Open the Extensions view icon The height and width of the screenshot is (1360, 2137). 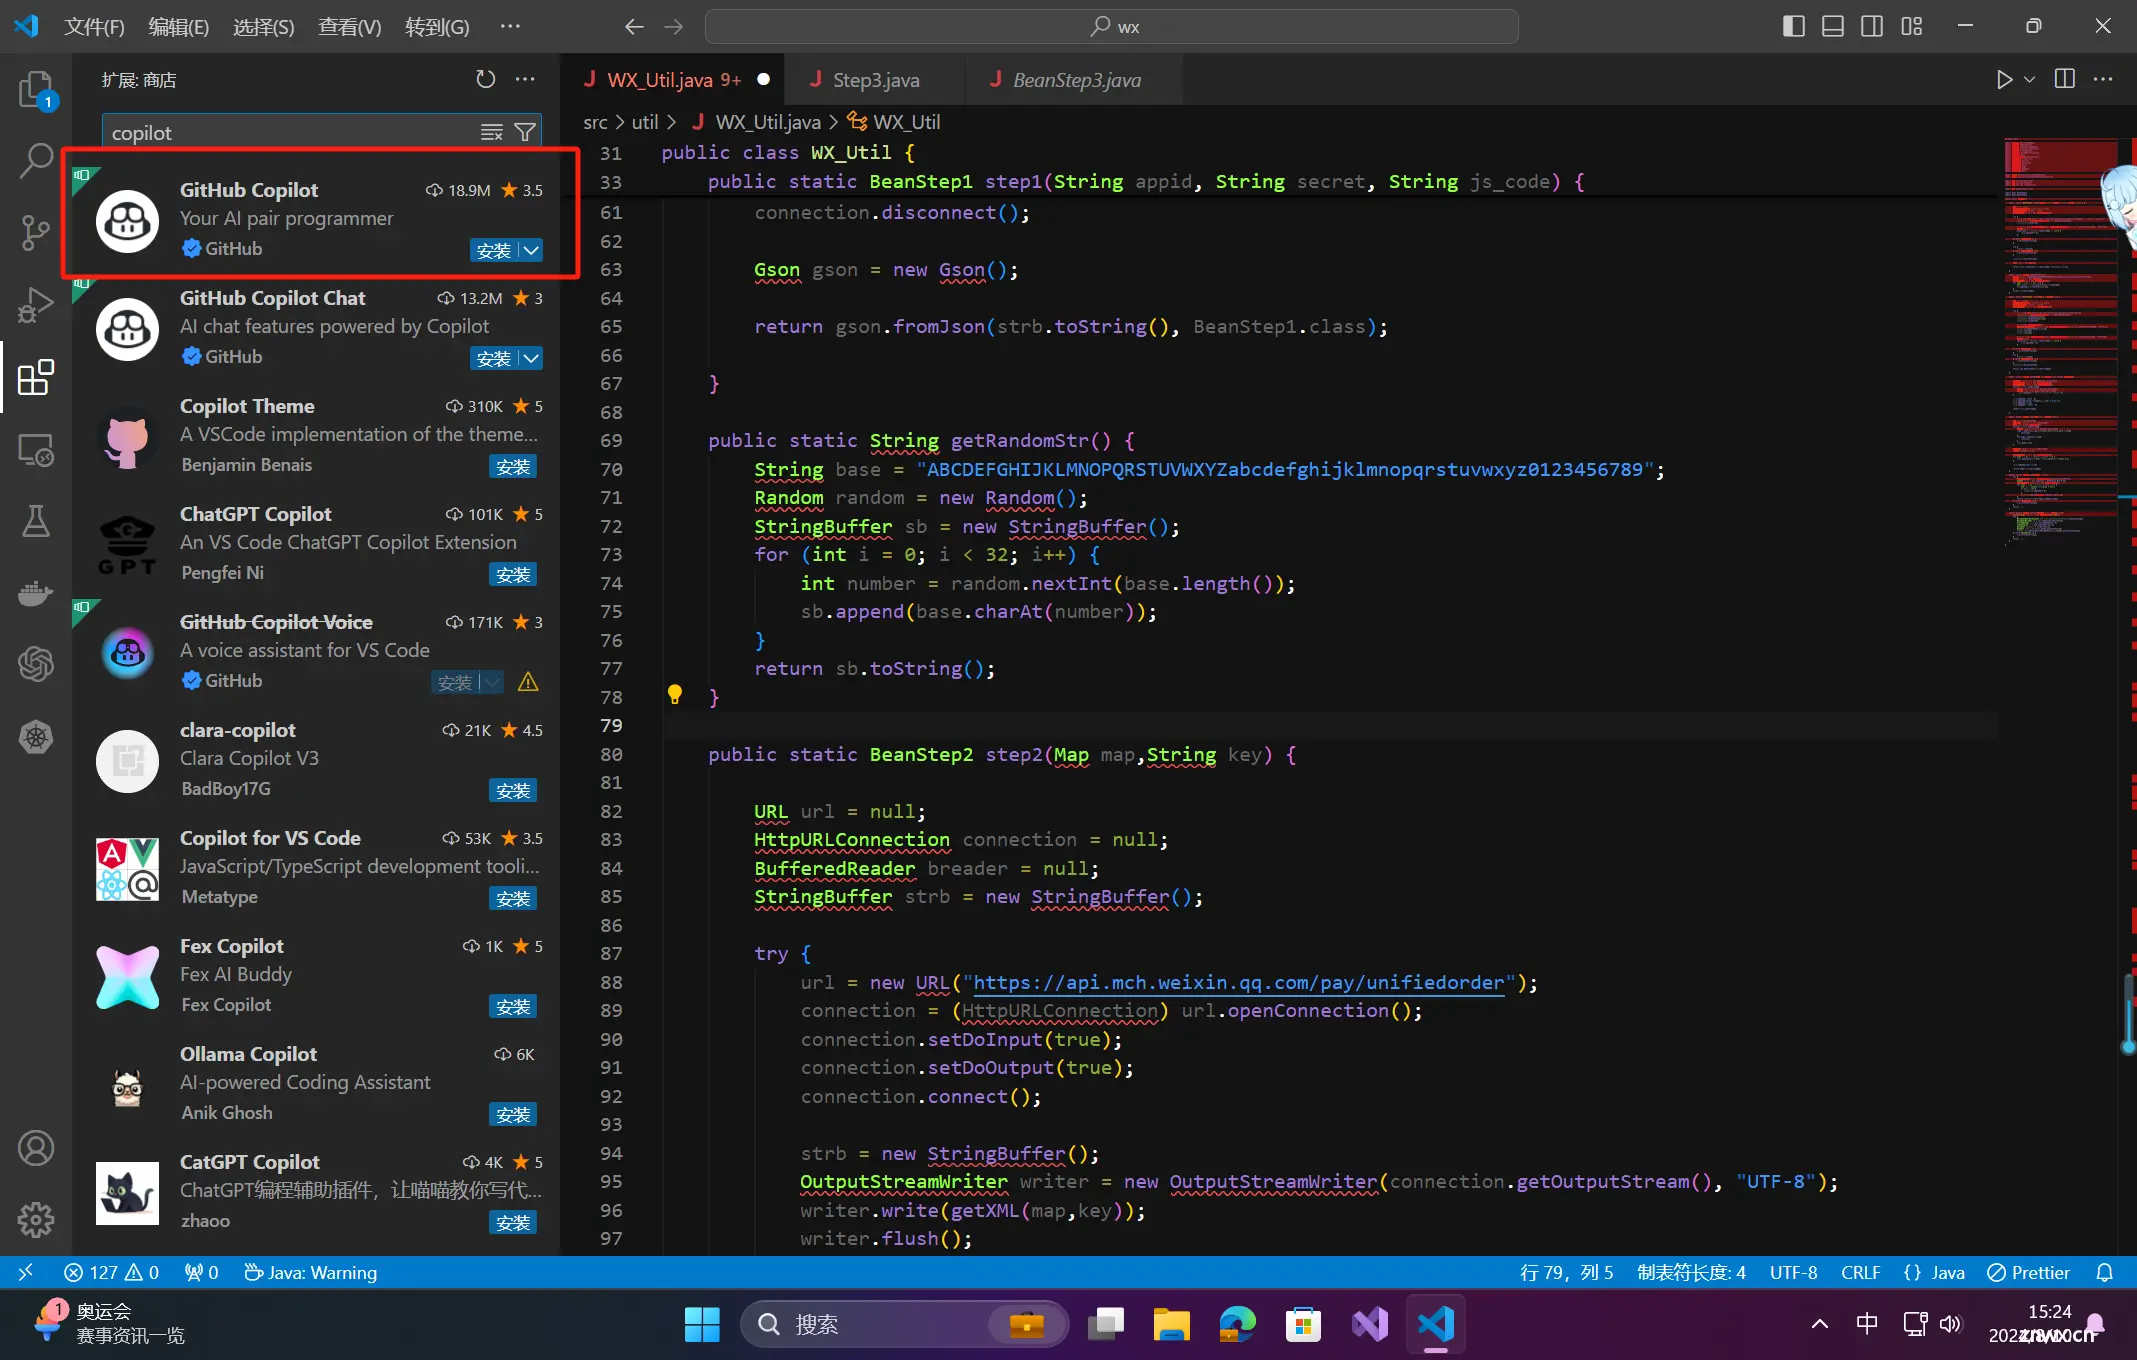[x=36, y=377]
